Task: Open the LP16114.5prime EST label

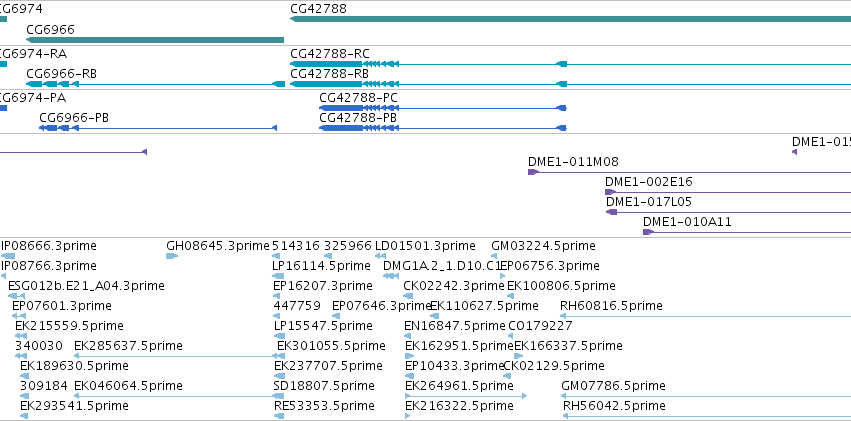Action: [x=321, y=265]
